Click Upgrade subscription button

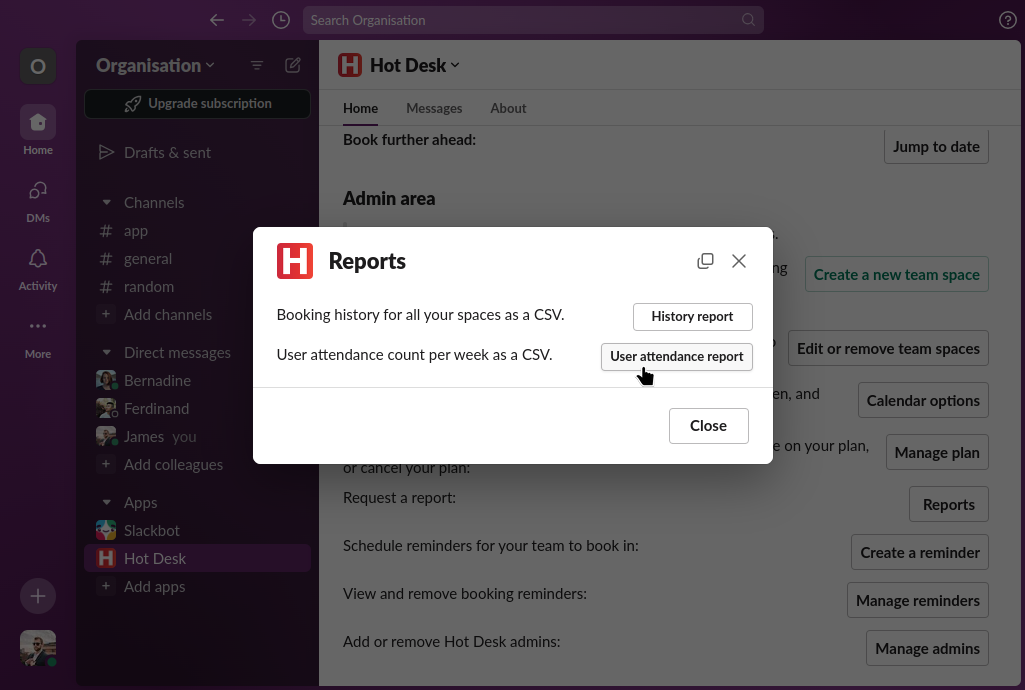[197, 104]
